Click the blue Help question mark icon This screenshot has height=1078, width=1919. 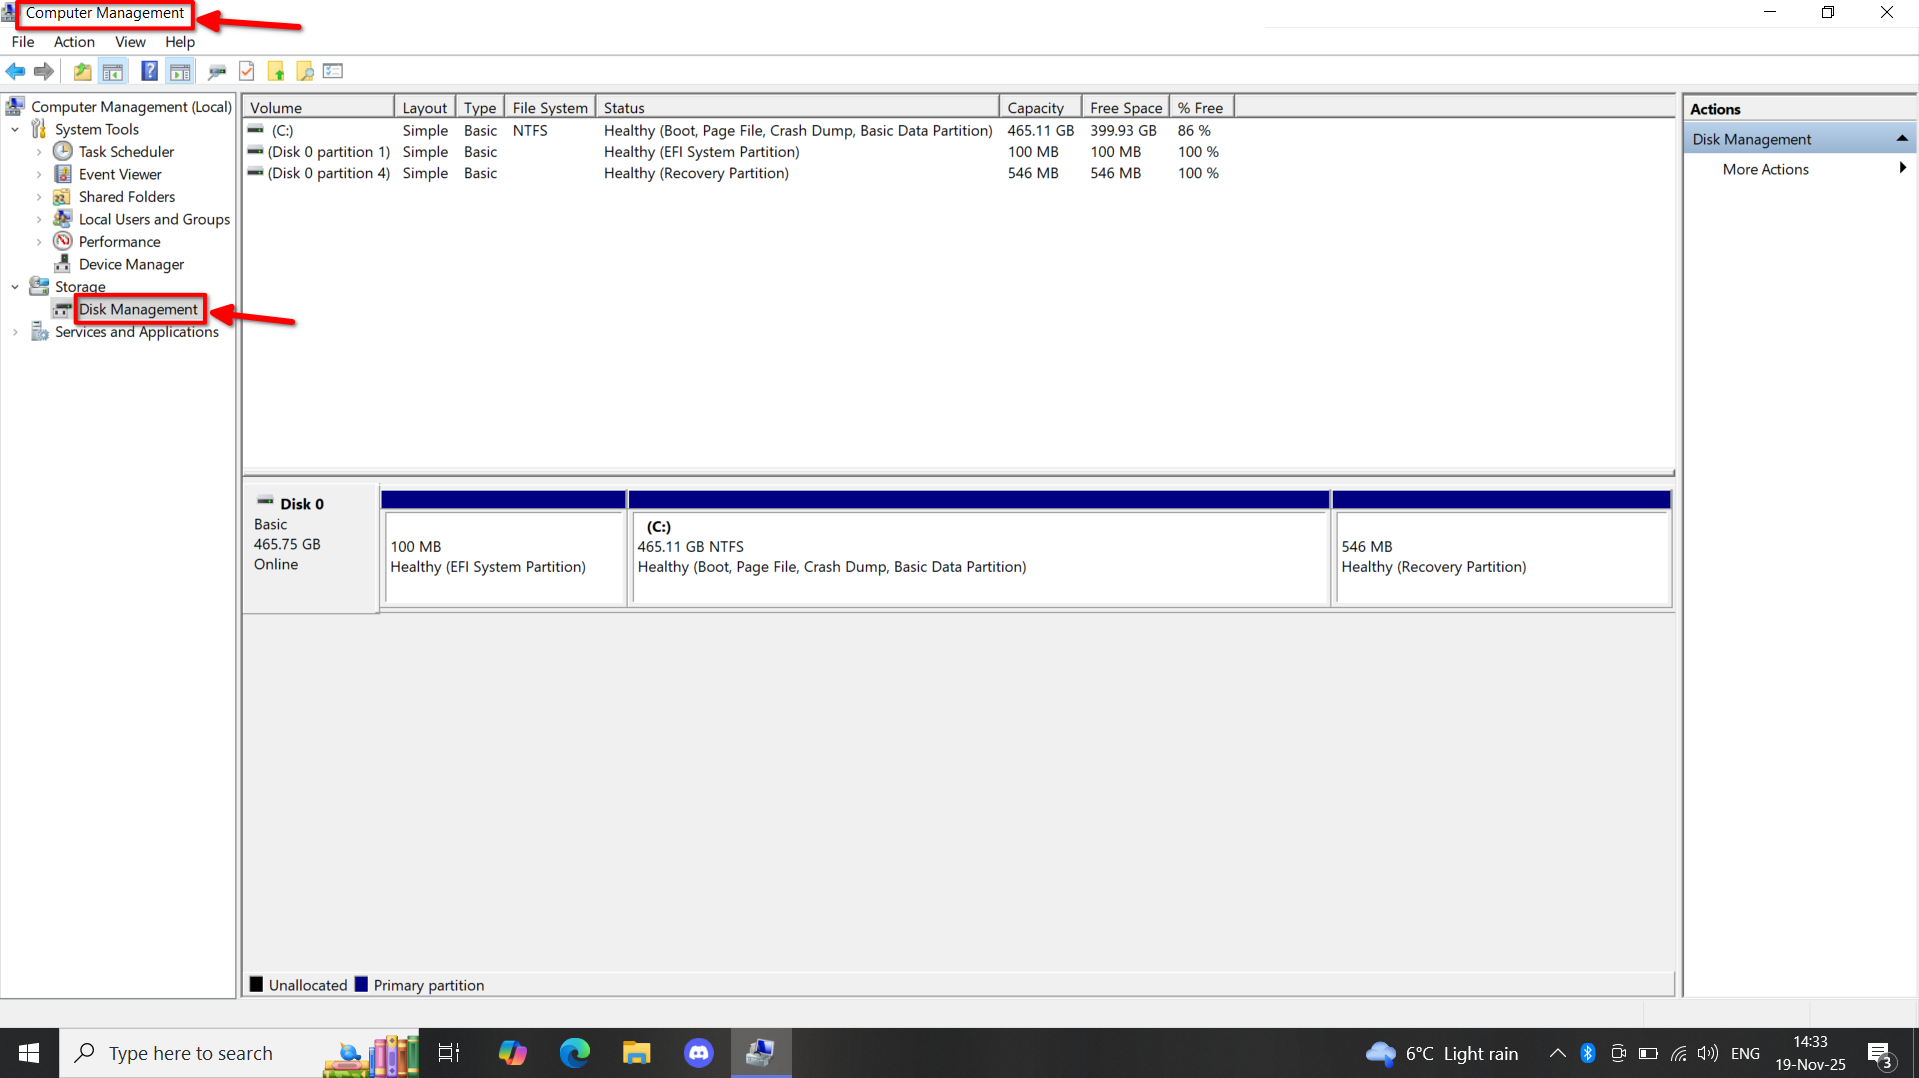point(149,71)
